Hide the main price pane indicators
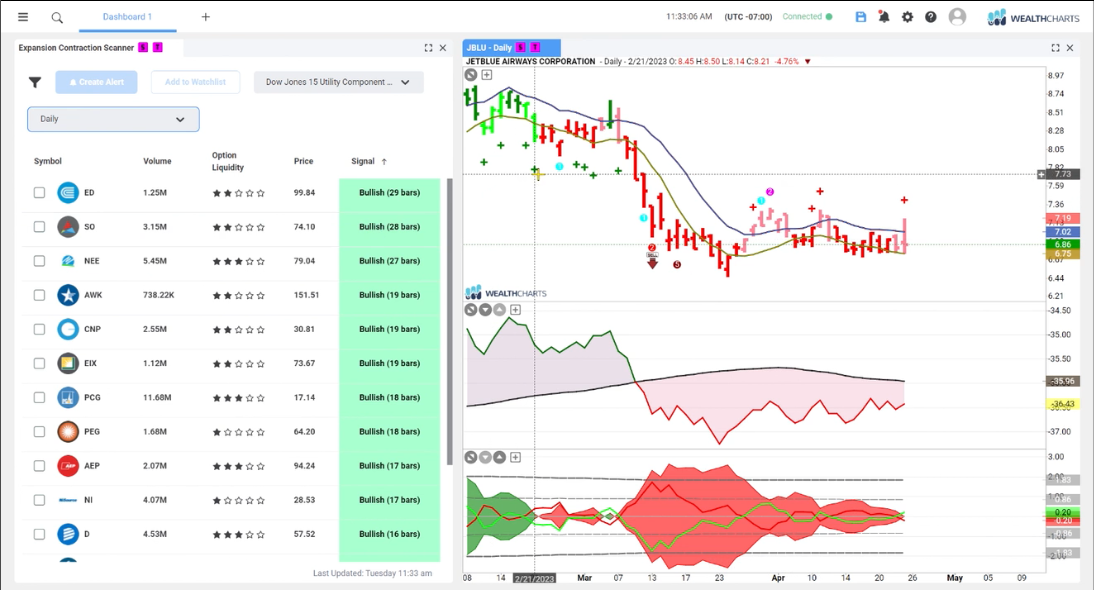The height and width of the screenshot is (590, 1094). click(x=471, y=75)
